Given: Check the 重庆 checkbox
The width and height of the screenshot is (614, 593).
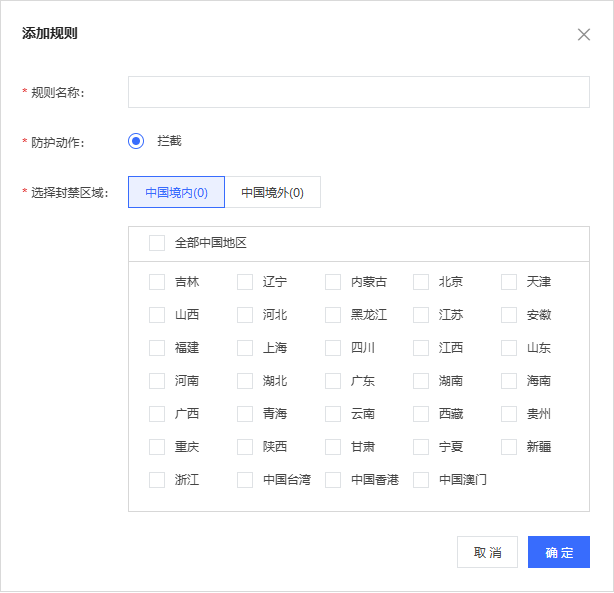Looking at the screenshot, I should (x=157, y=447).
